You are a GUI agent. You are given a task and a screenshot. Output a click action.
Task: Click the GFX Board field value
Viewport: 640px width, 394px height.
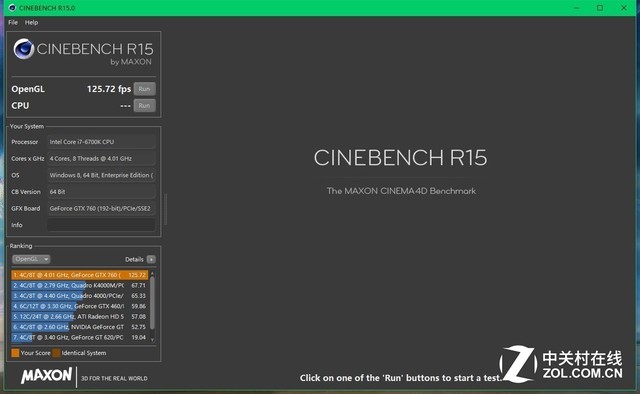pyautogui.click(x=101, y=209)
